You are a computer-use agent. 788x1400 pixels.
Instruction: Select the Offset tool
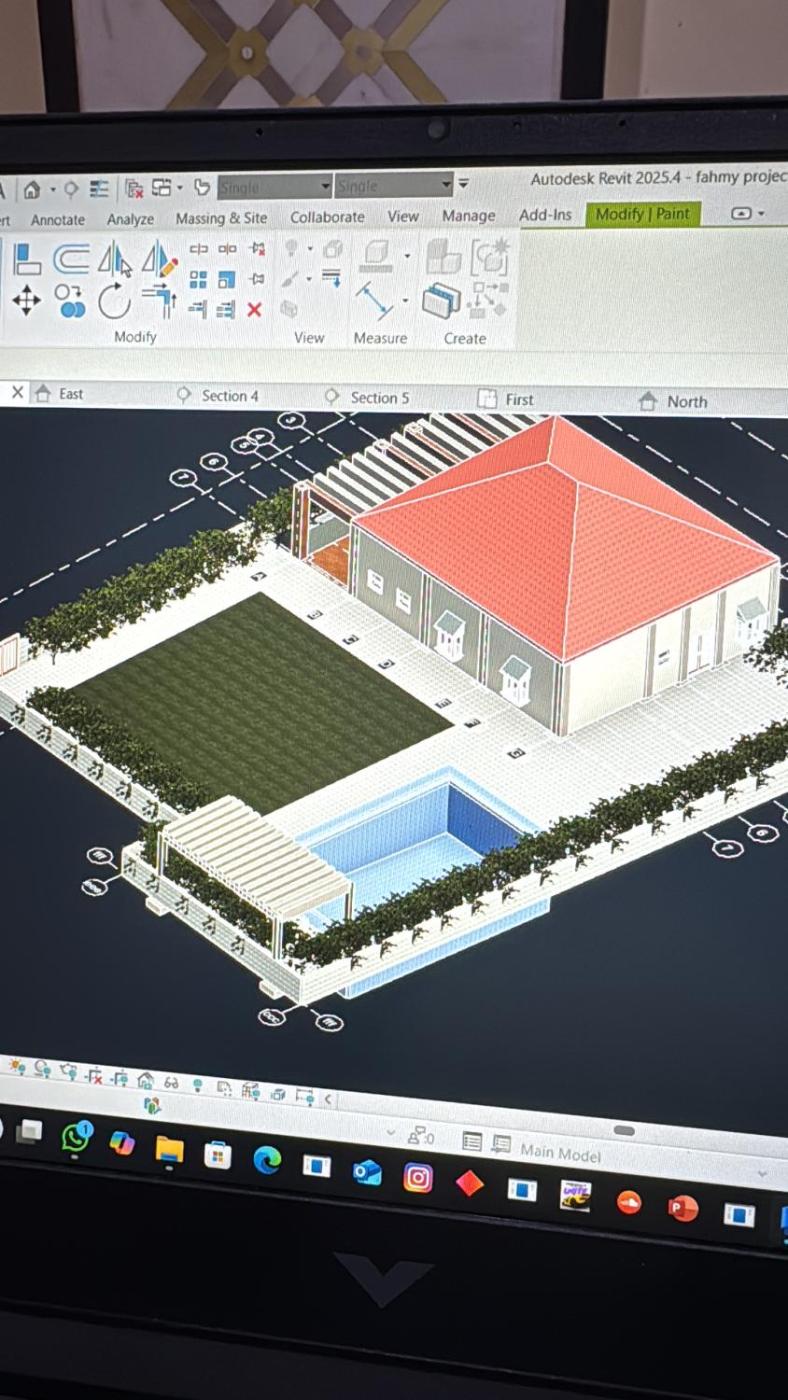70,260
